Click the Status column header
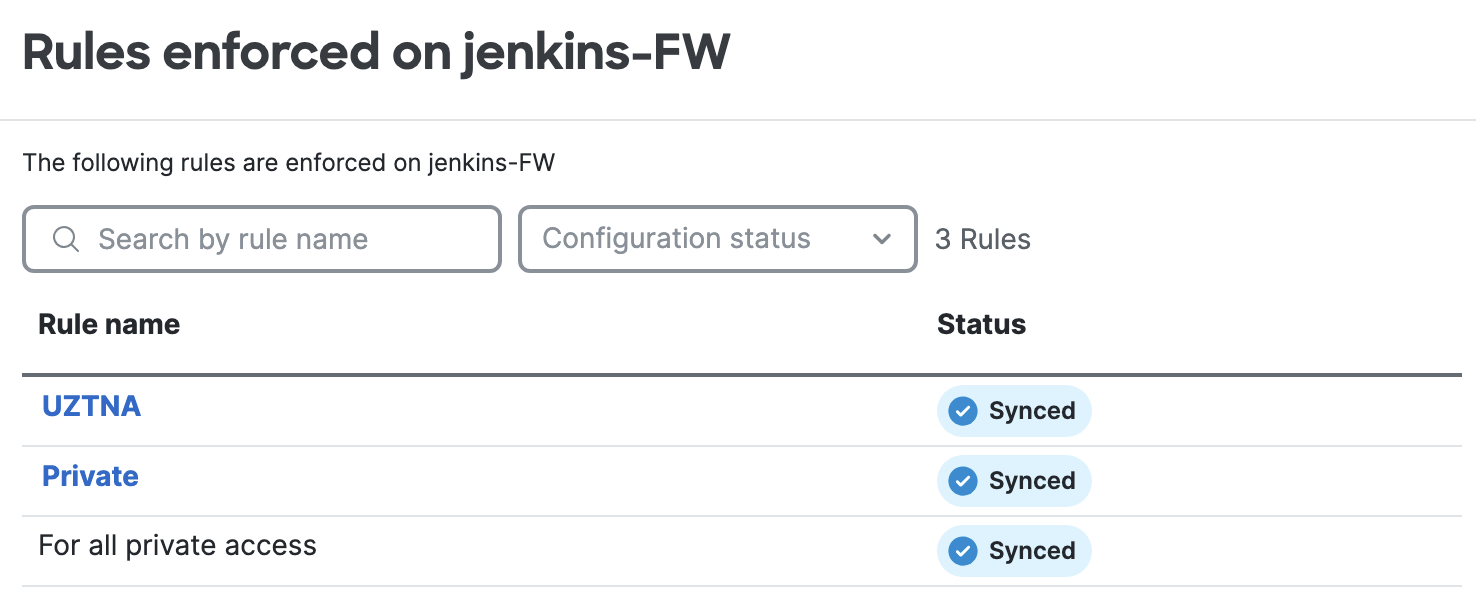Screen dimensions: 1476x608 click(x=981, y=324)
